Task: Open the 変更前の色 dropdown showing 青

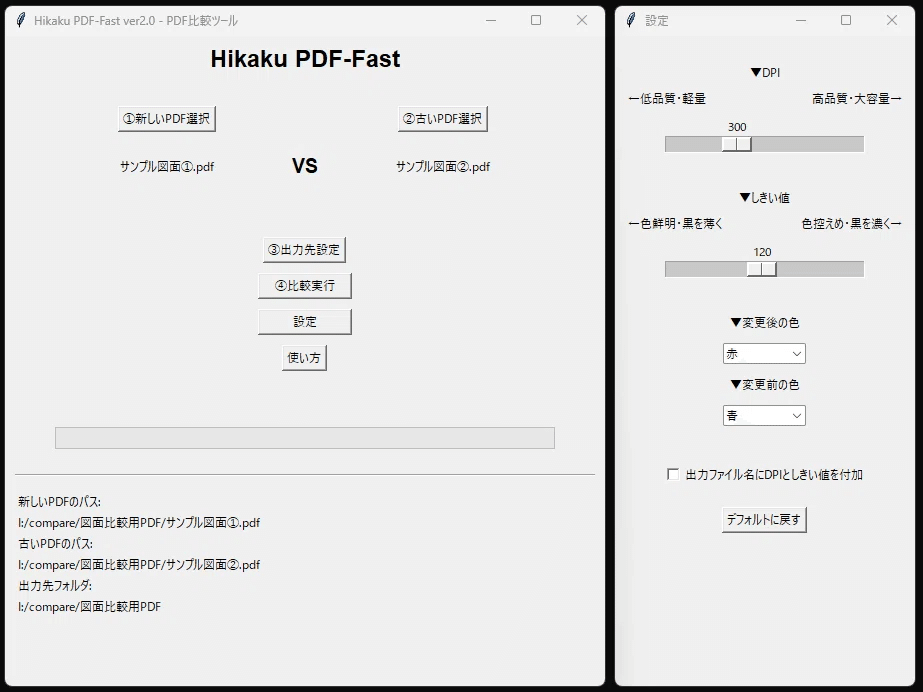Action: point(763,415)
